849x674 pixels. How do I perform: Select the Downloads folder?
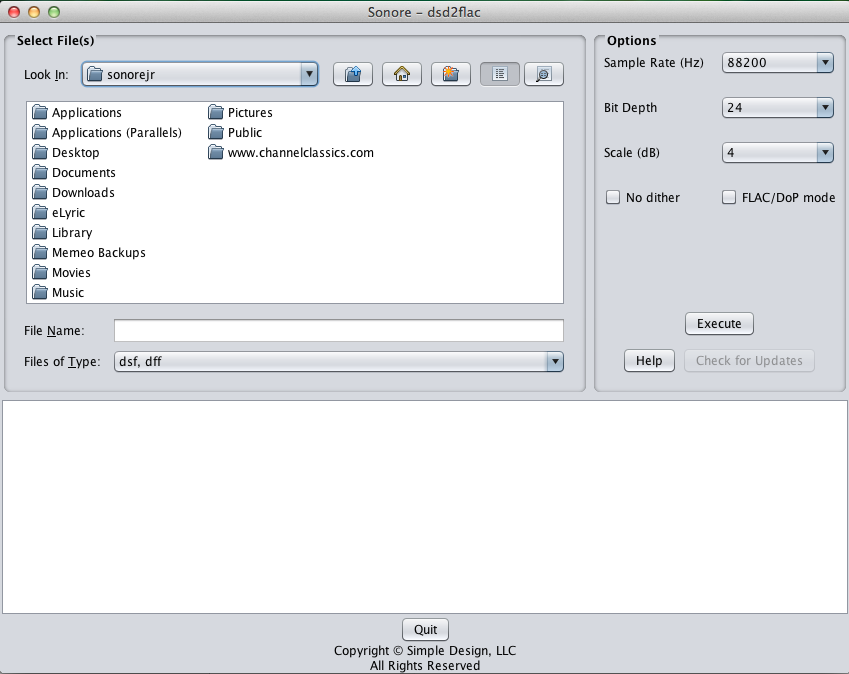tap(82, 192)
